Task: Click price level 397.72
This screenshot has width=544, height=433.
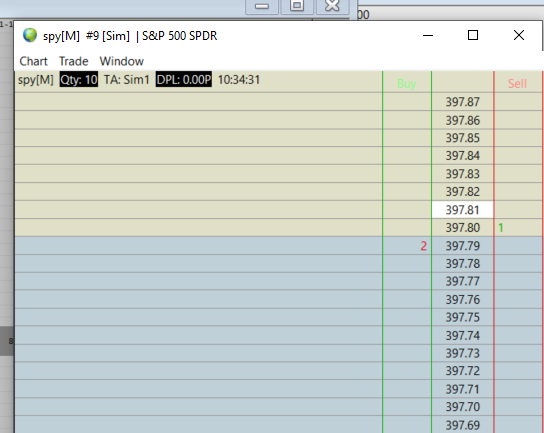Action: pyautogui.click(x=462, y=371)
